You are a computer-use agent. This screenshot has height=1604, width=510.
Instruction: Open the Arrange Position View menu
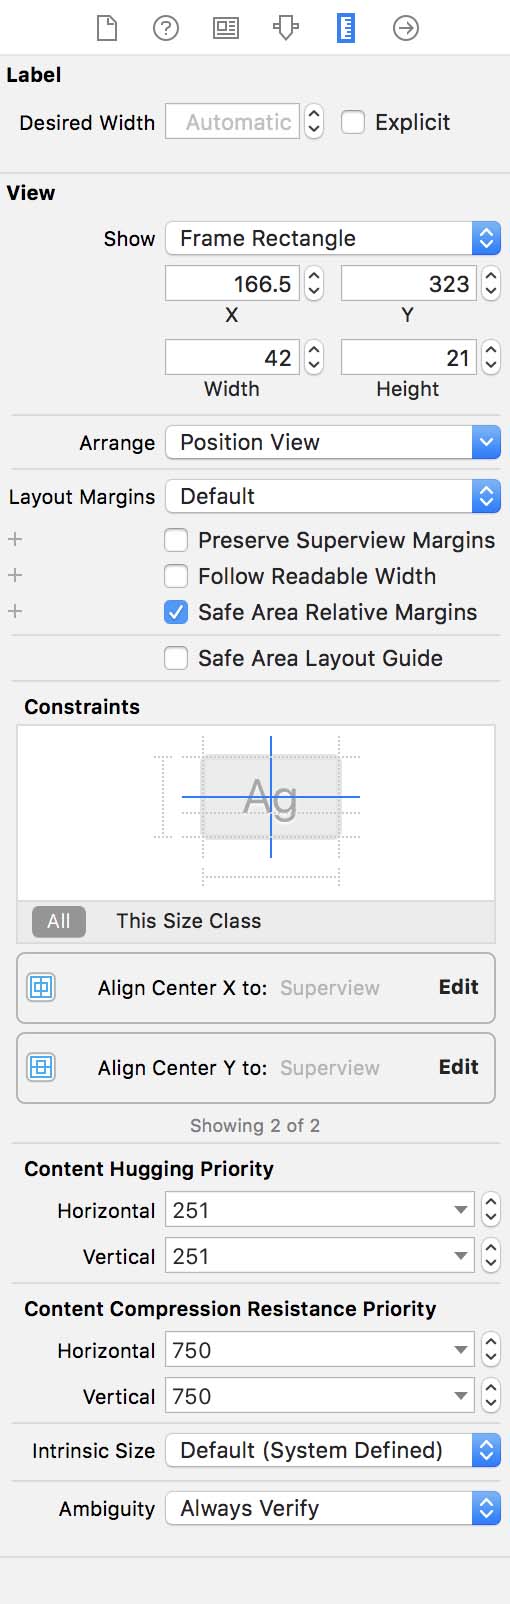tap(333, 442)
